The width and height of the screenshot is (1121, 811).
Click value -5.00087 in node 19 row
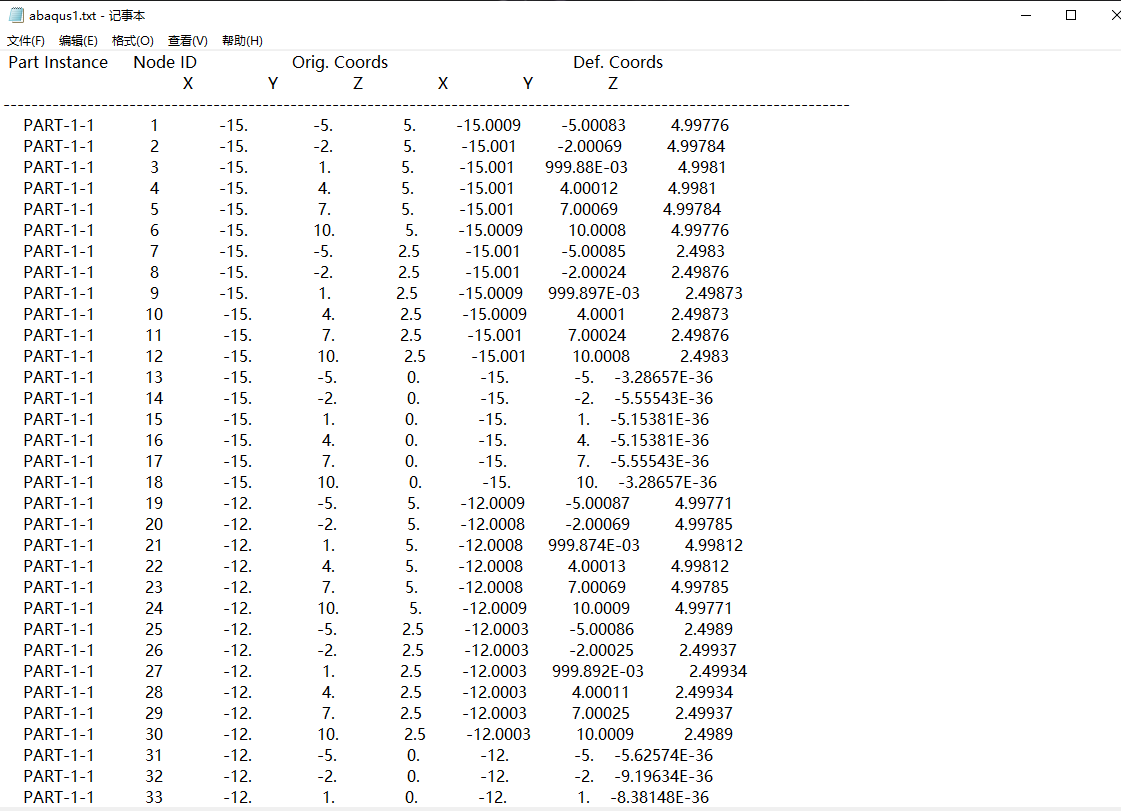(598, 503)
